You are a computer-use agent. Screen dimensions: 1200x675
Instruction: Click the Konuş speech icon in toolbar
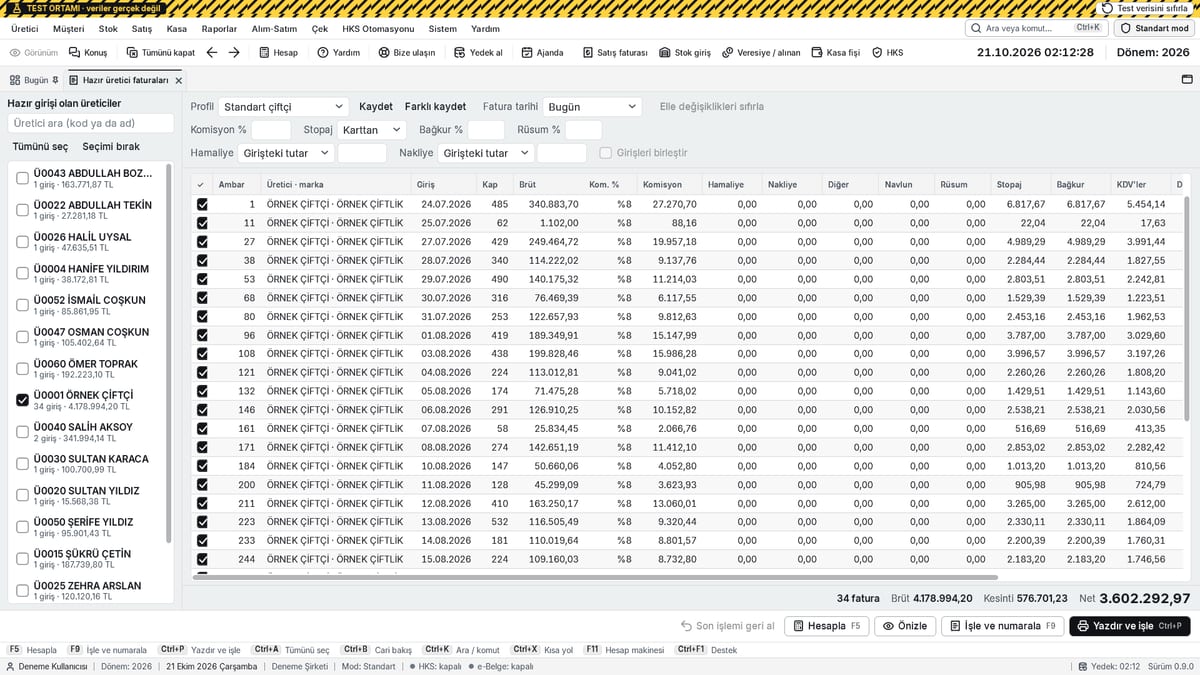(75, 52)
